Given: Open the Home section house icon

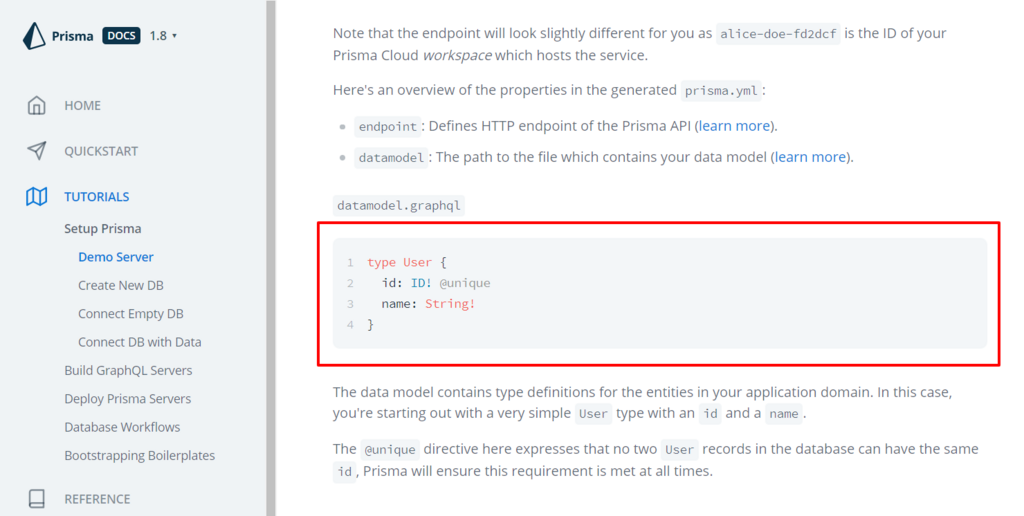Looking at the screenshot, I should 37,105.
